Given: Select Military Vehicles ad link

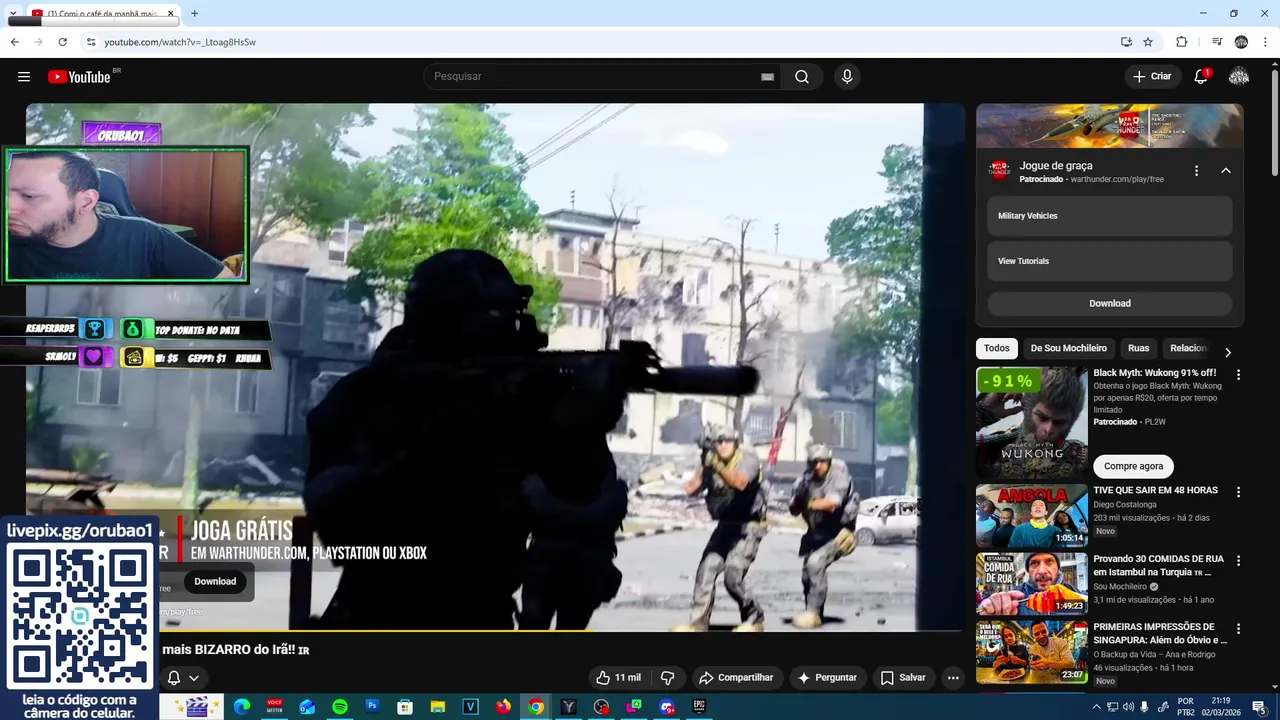Looking at the screenshot, I should click(1109, 216).
